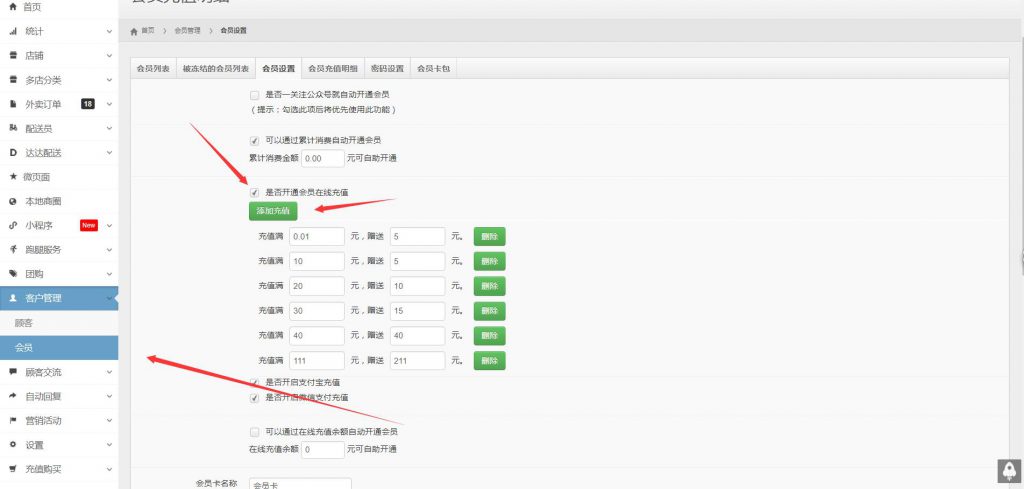The height and width of the screenshot is (489, 1024).
Task: Click the 跑腿服务 icon
Action: pyautogui.click(x=12, y=249)
